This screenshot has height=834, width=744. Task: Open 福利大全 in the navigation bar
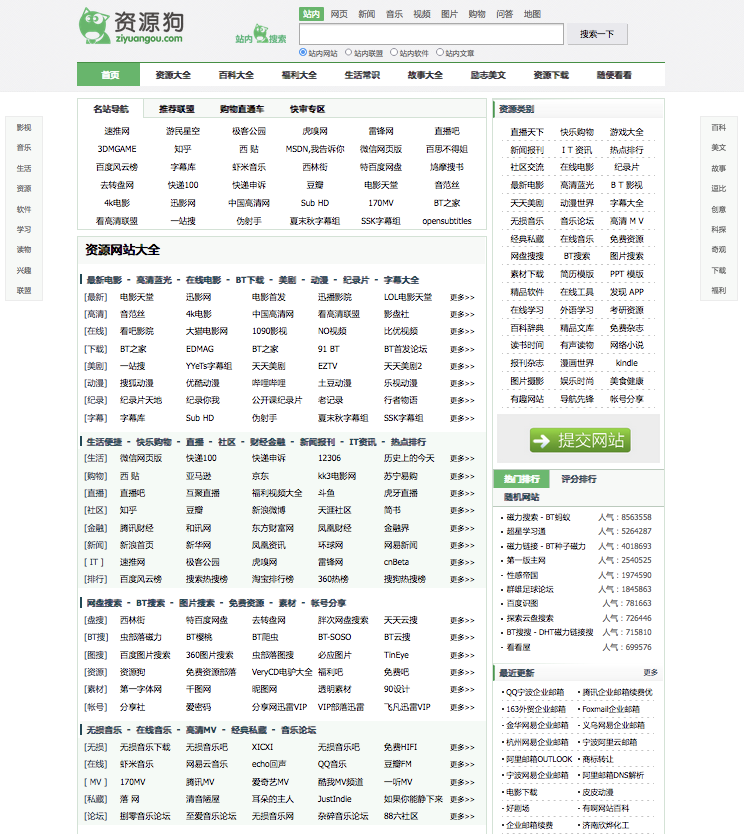pyautogui.click(x=299, y=75)
